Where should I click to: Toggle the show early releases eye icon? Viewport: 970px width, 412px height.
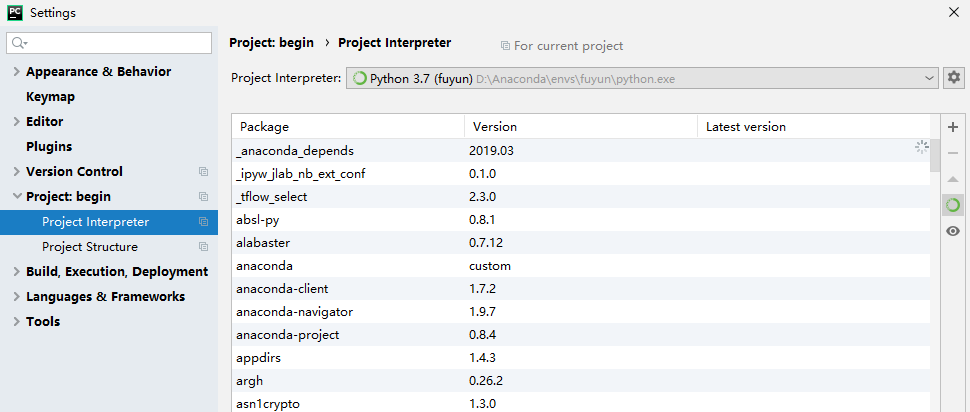[953, 231]
